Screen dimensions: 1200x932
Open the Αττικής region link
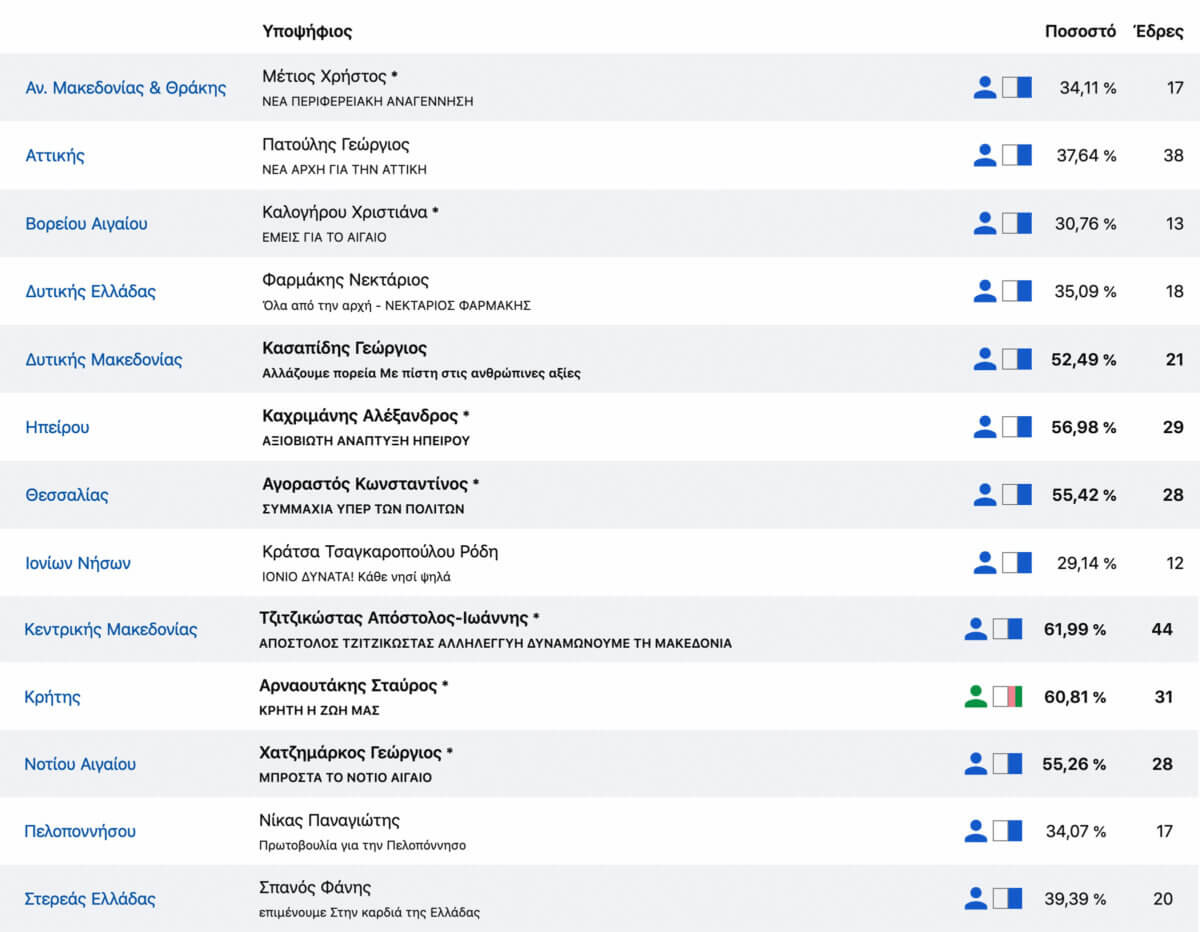click(55, 156)
